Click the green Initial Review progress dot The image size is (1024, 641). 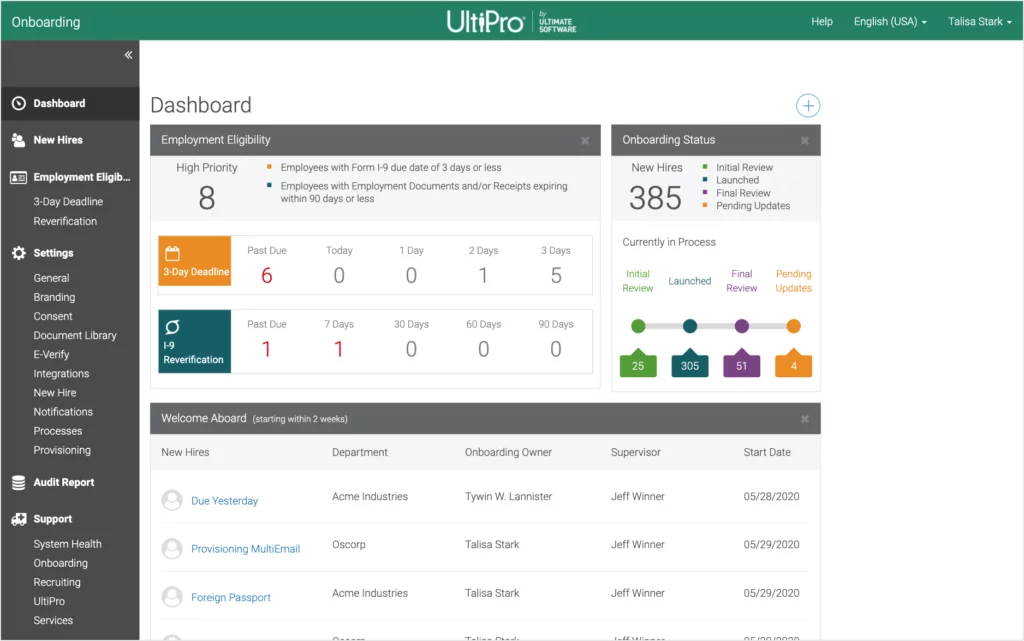point(638,326)
